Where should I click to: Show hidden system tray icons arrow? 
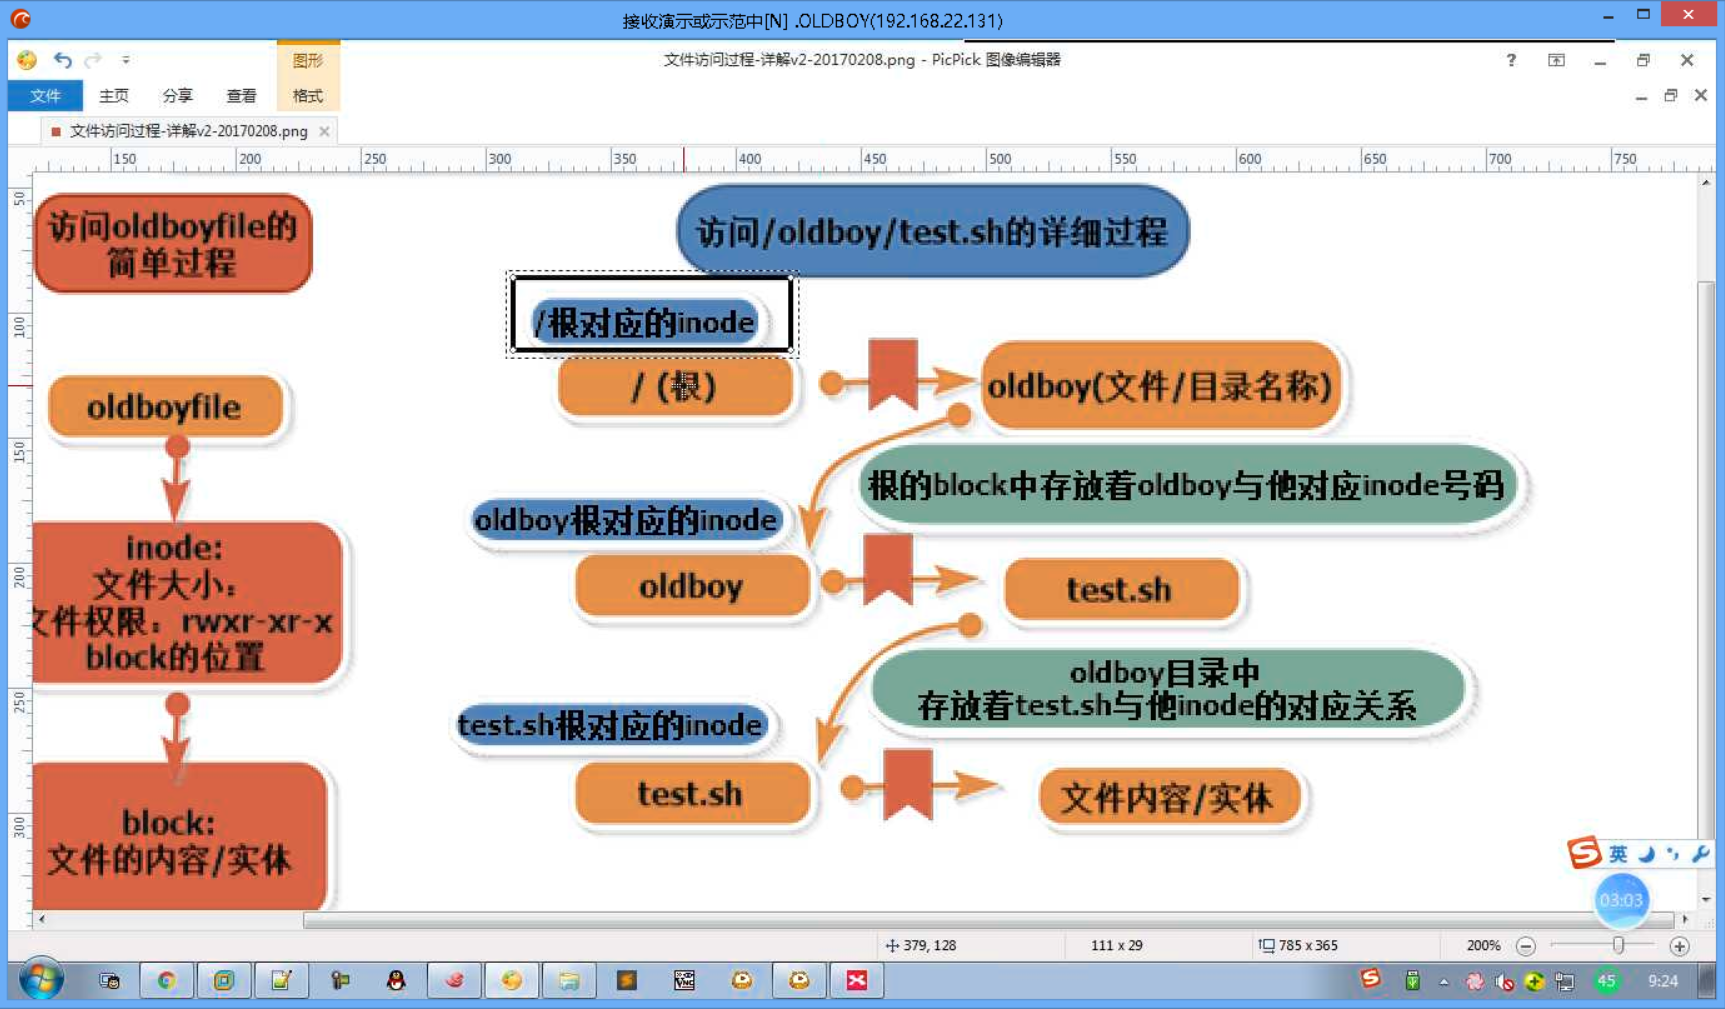coord(1444,982)
